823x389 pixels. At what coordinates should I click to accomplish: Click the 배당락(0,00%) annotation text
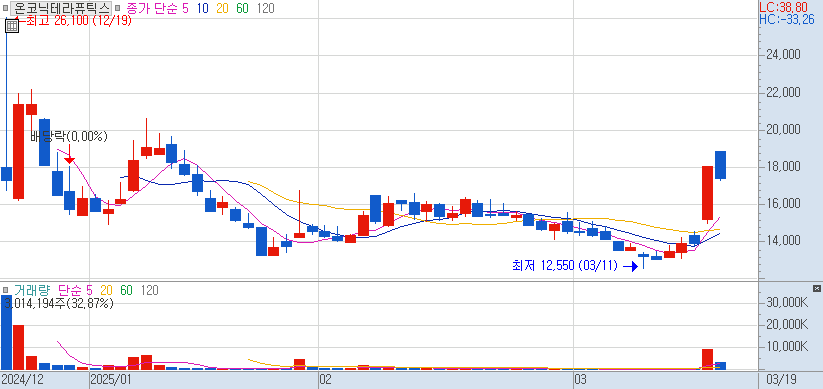pos(69,137)
